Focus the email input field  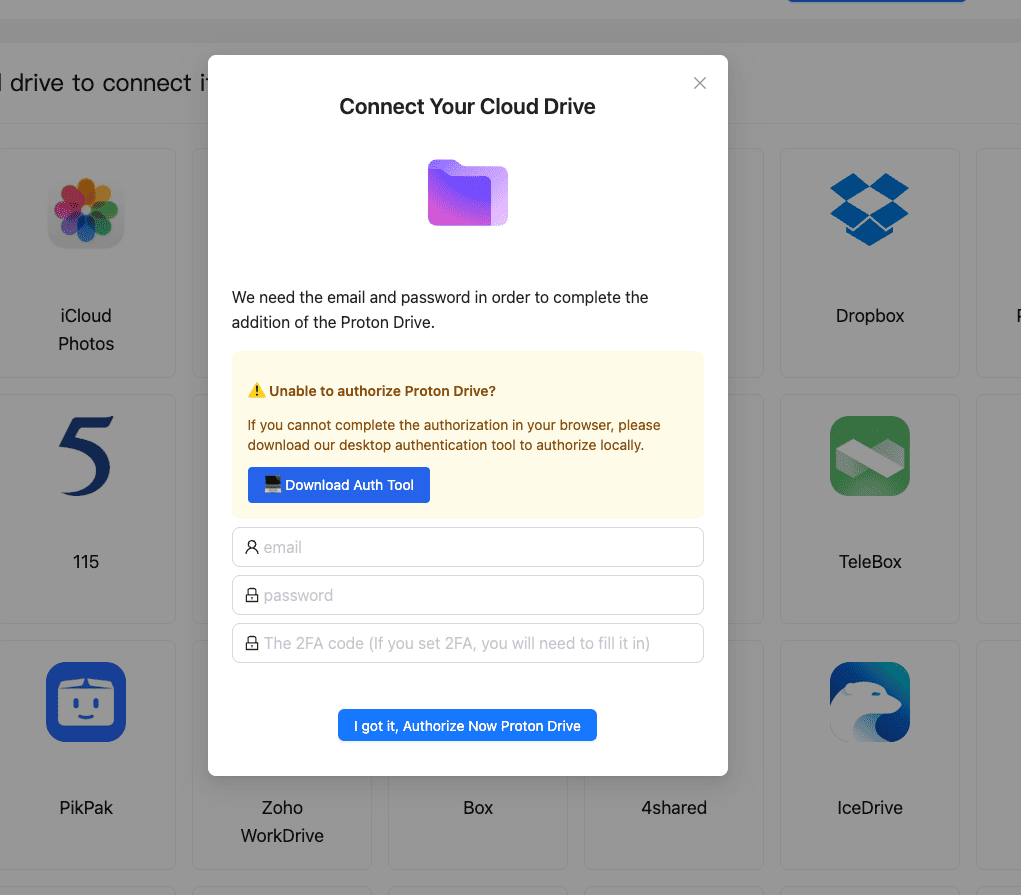coord(467,547)
